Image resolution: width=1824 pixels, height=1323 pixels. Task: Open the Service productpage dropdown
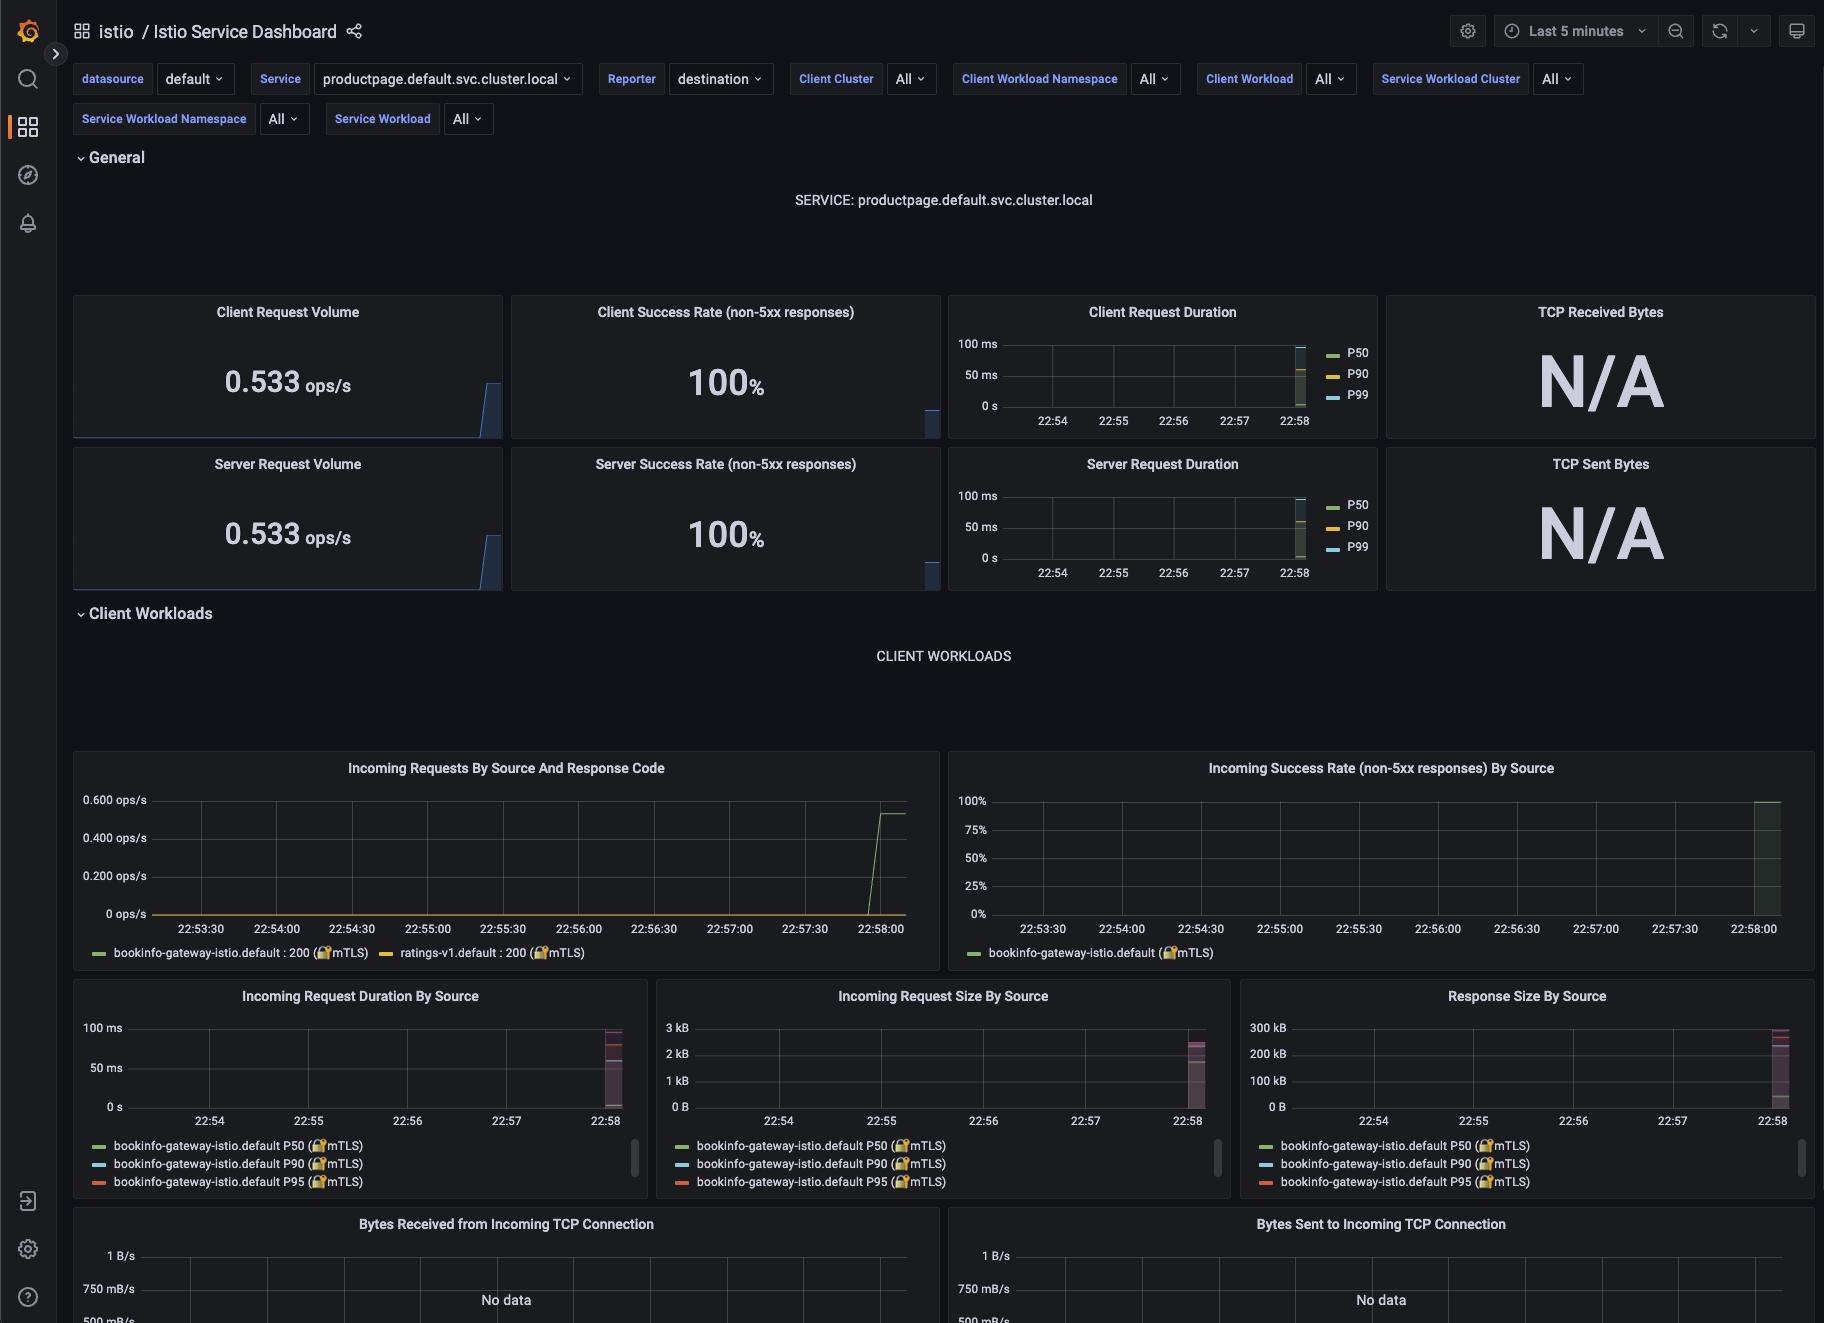447,79
